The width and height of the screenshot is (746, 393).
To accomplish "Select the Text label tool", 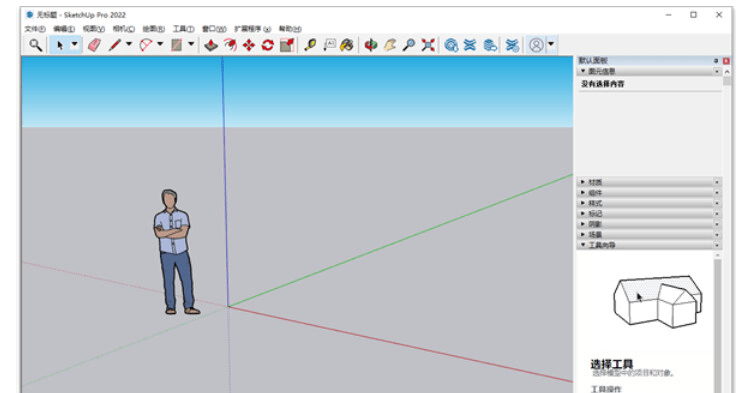I will (329, 45).
